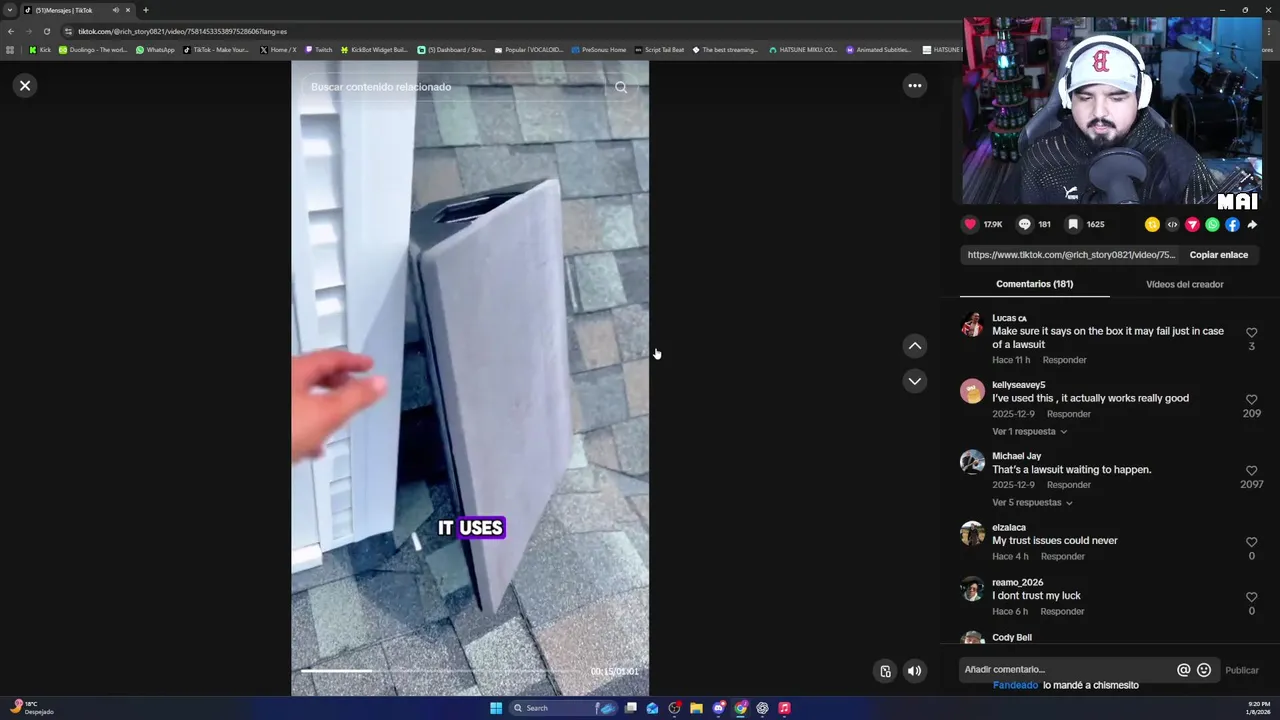This screenshot has width=1280, height=720.
Task: Open kellyseavey5's profile avatar
Action: (972, 391)
